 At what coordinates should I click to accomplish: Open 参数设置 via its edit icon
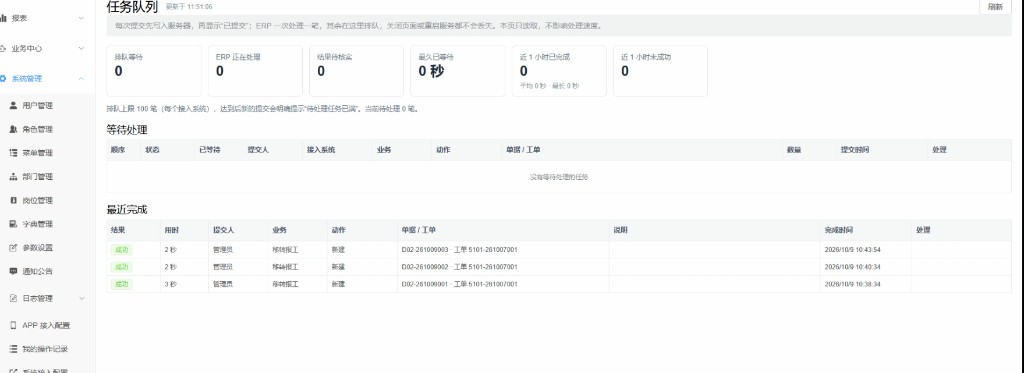pos(13,248)
